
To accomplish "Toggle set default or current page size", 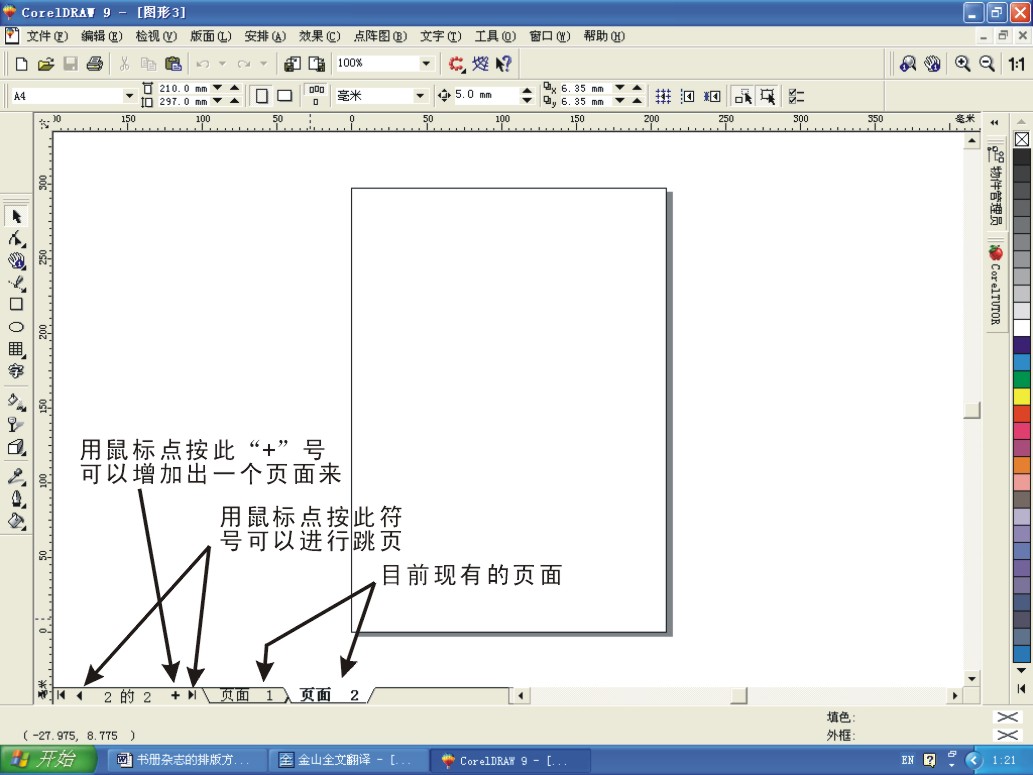I will [x=316, y=96].
